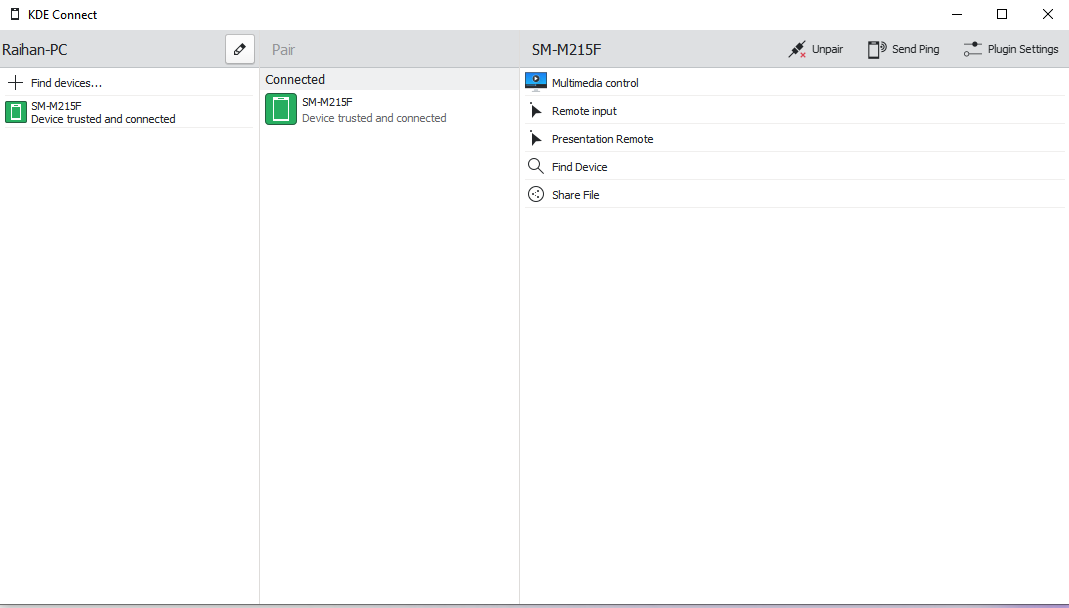1069x608 pixels.
Task: Click the SM-M215F page title heading
Action: click(567, 50)
